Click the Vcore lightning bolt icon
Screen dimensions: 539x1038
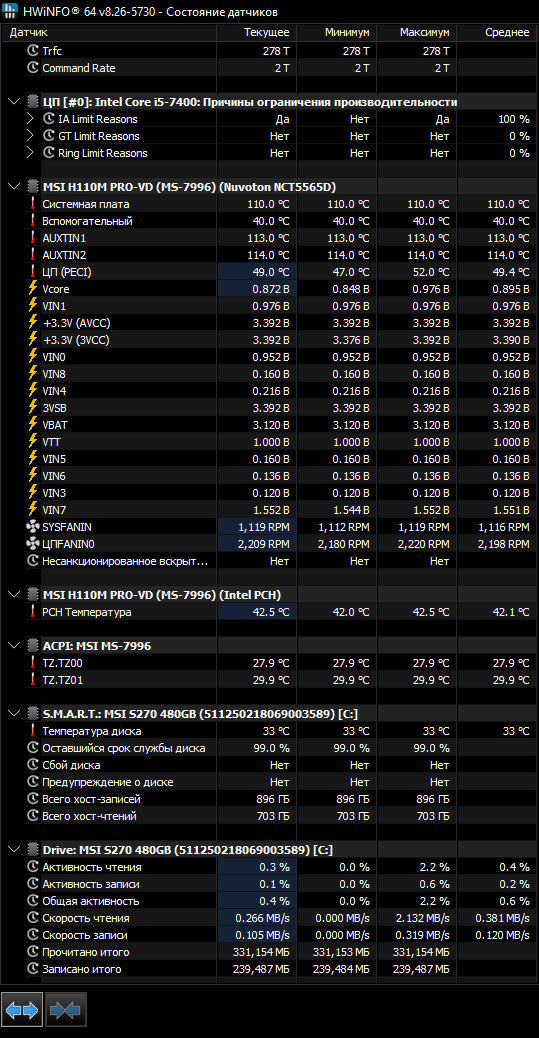click(32, 289)
